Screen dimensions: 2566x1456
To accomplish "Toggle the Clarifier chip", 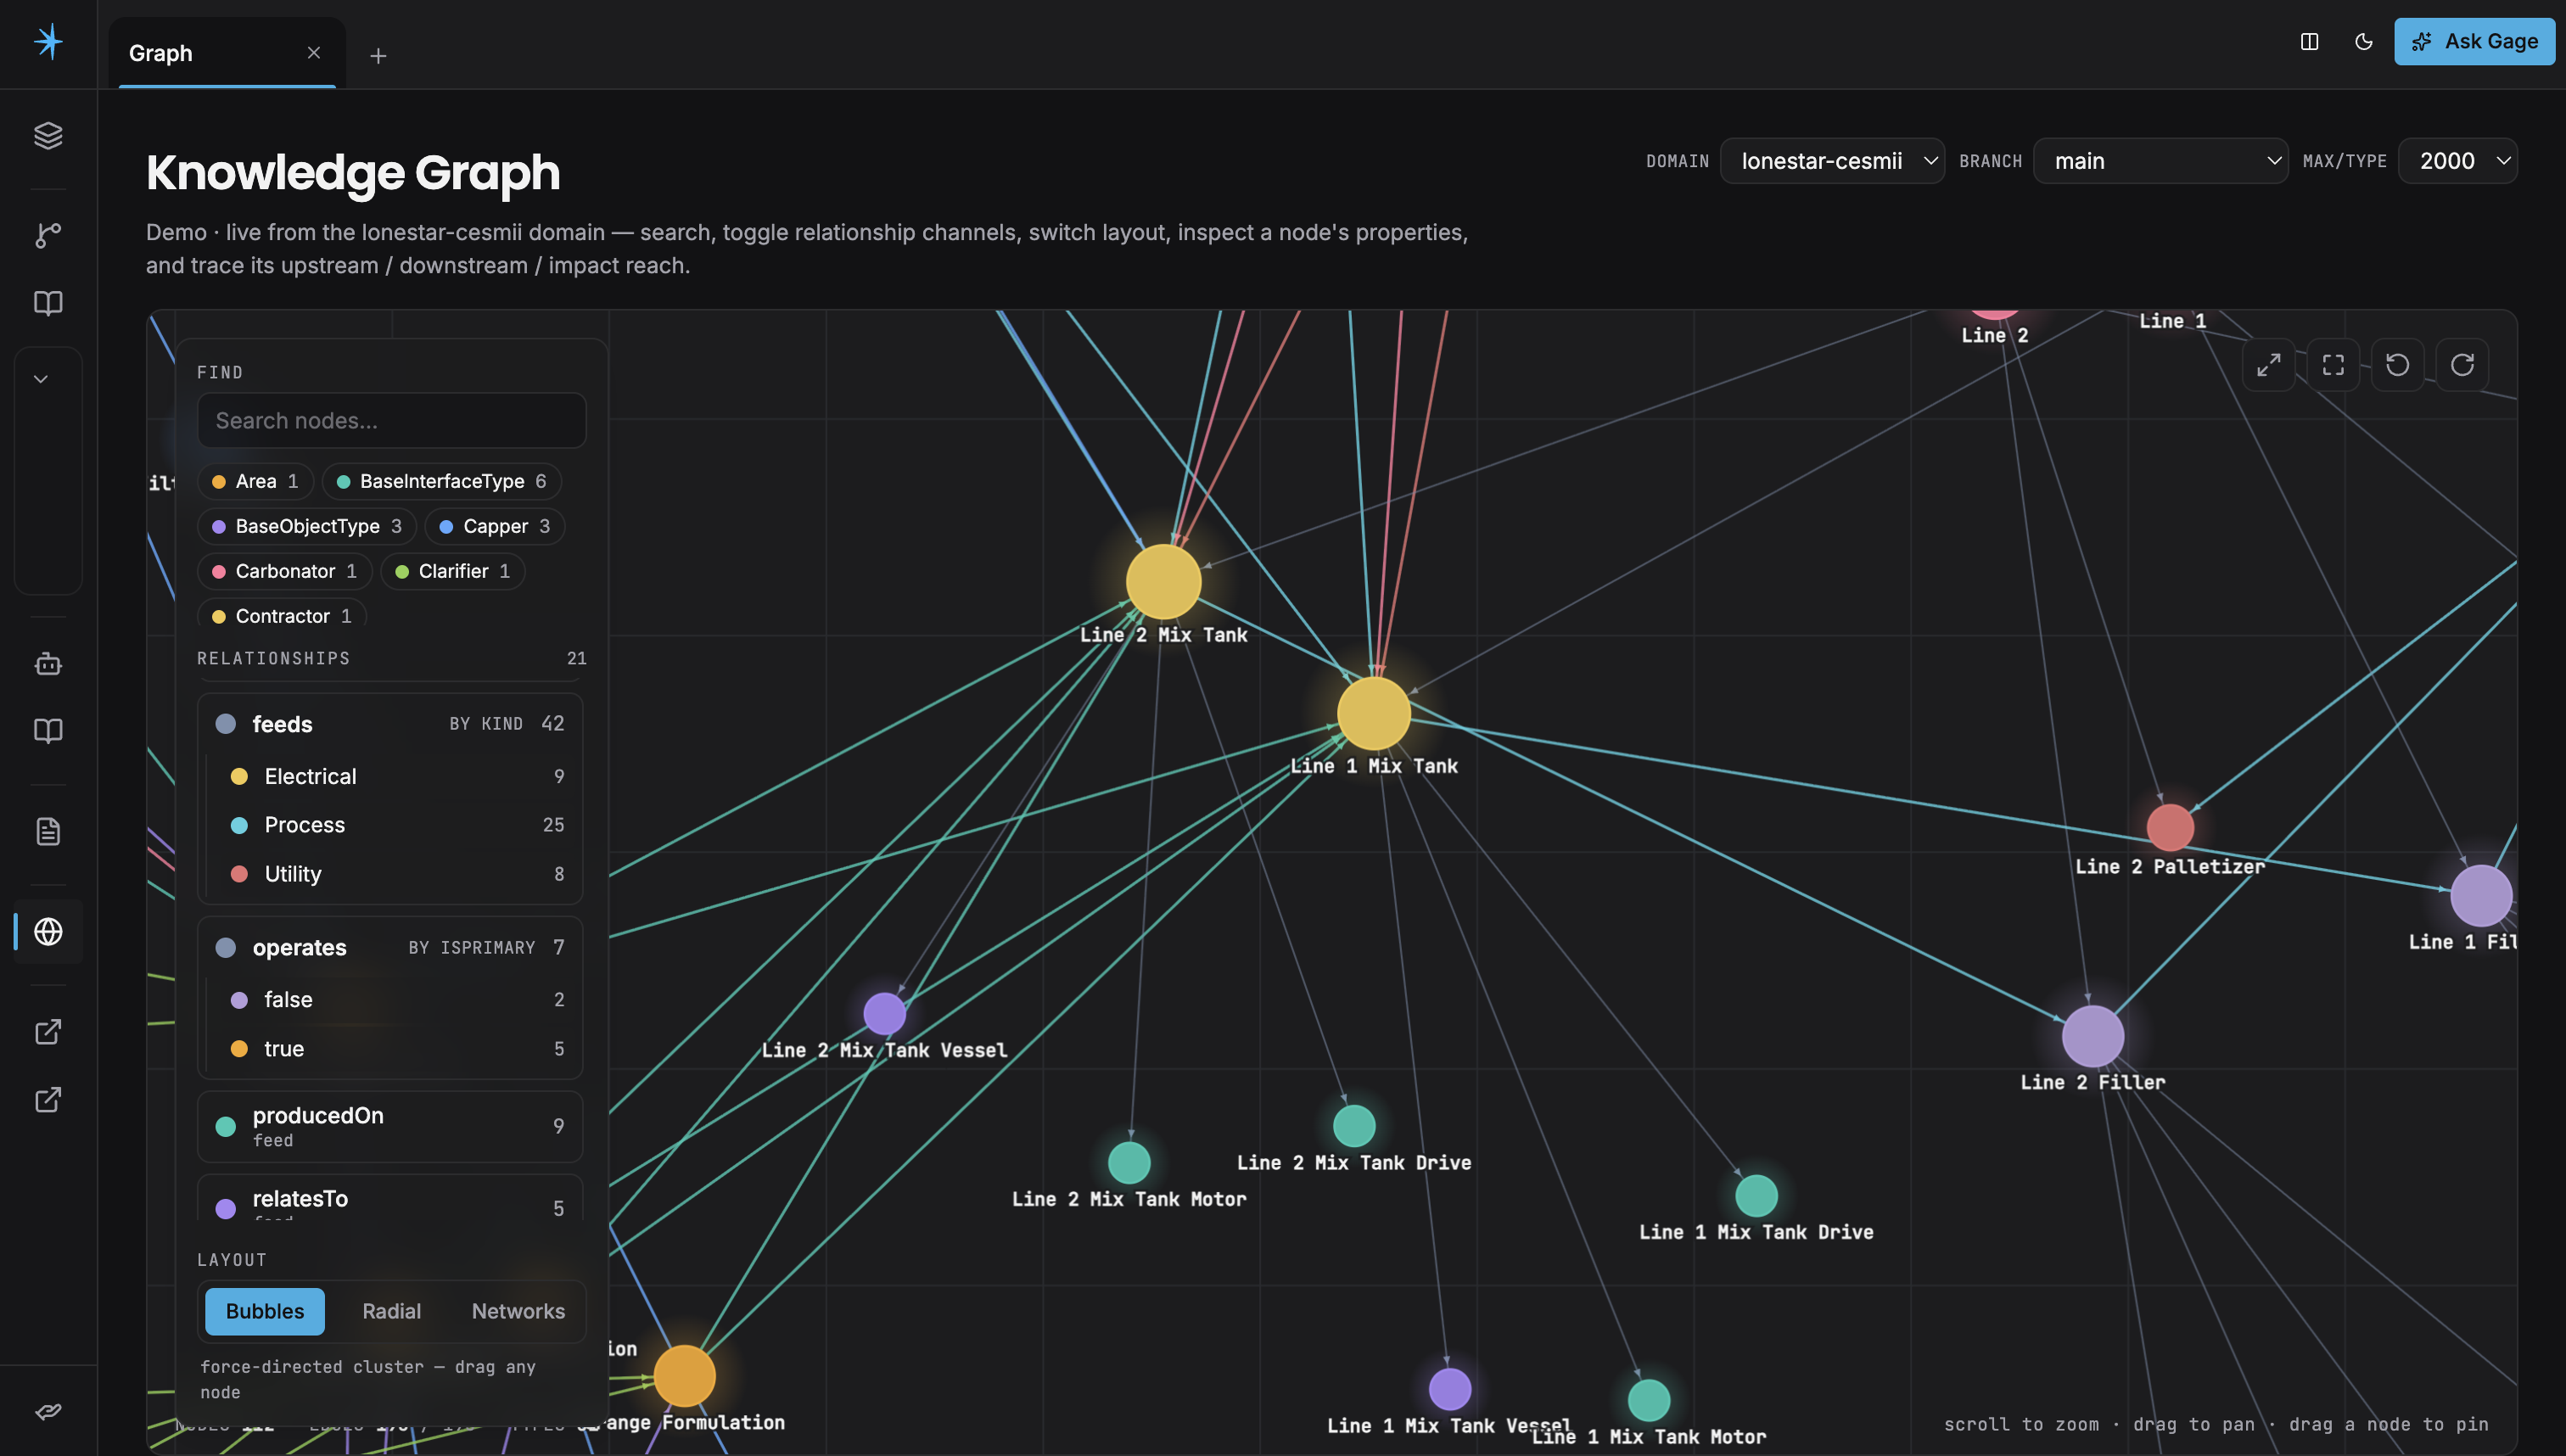I will click(x=453, y=571).
